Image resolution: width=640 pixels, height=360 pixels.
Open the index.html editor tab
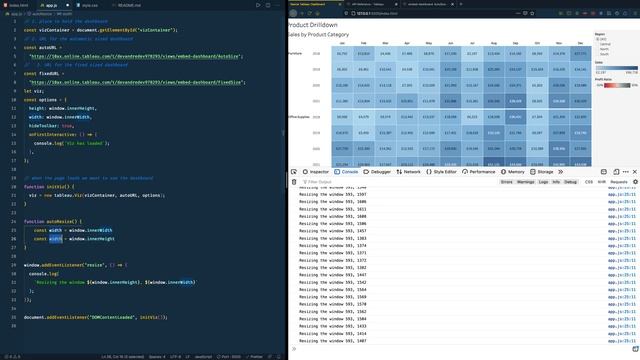point(15,5)
